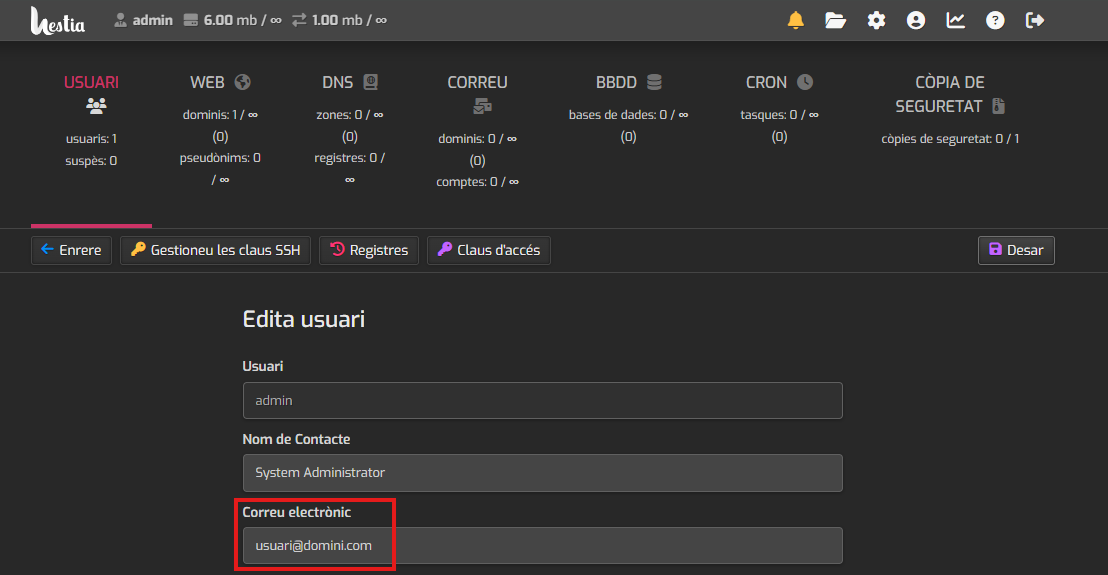This screenshot has height=575, width=1108.
Task: Open the CÒPIA DE SEGURETAT tab
Action: coord(949,93)
